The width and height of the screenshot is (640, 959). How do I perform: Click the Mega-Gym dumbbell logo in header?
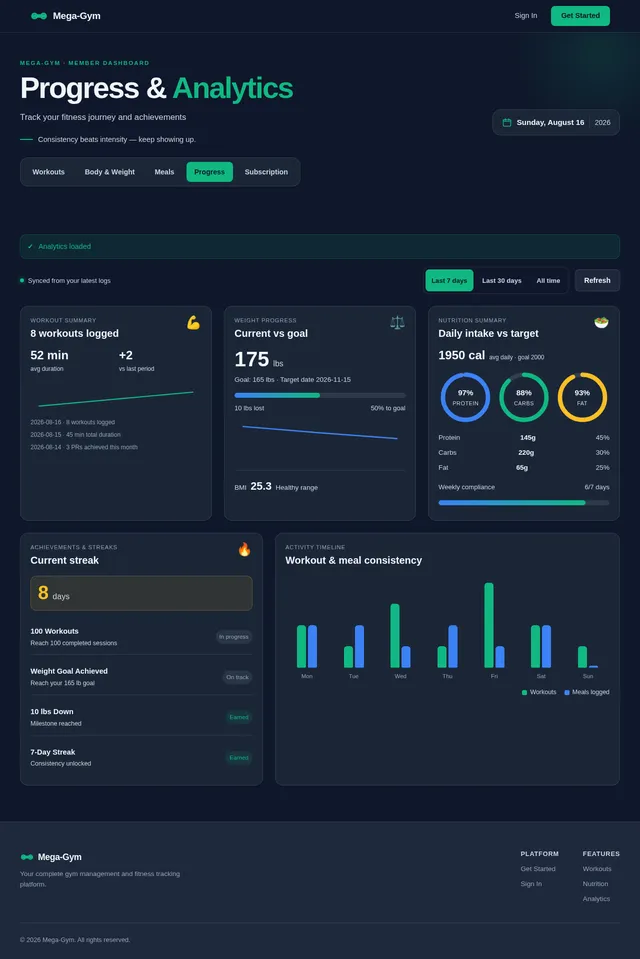pyautogui.click(x=39, y=16)
